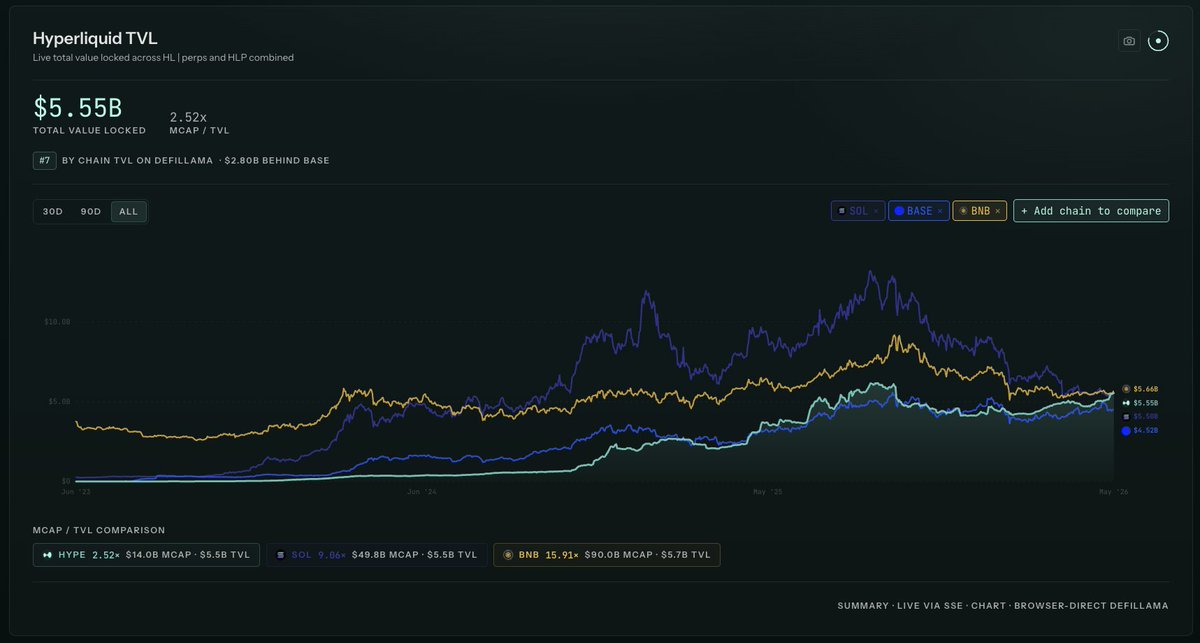Viewport: 1200px width, 643px height.
Task: Click Add chain to compare button
Action: 1091,211
